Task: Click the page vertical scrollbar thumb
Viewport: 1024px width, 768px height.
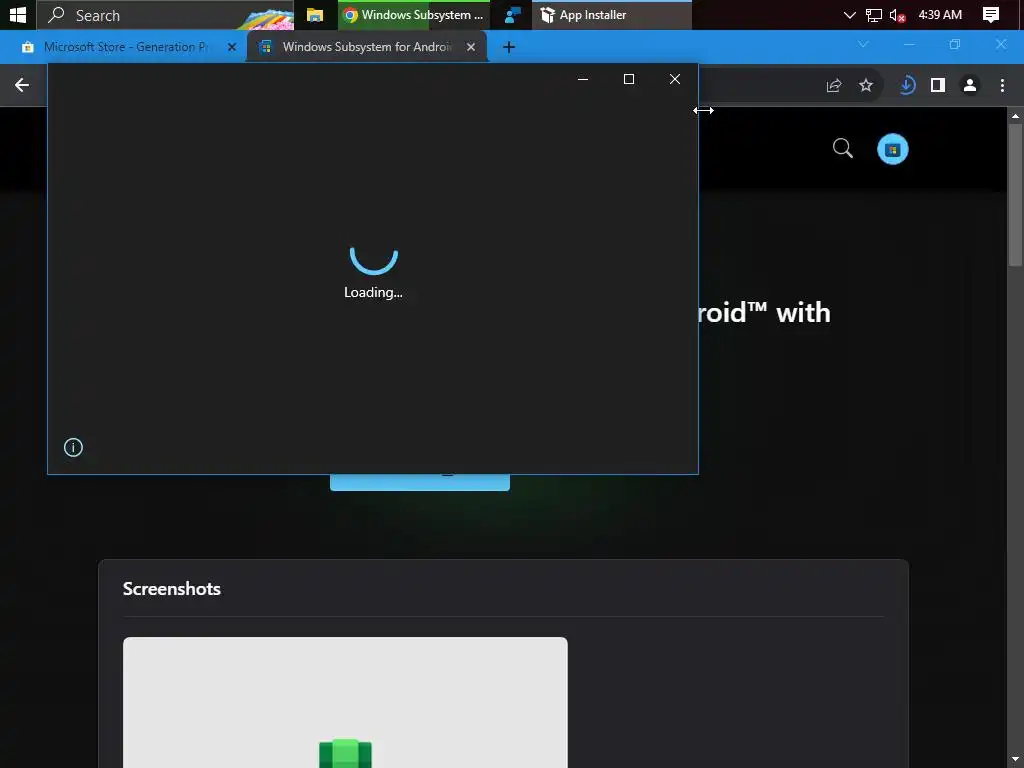Action: [1015, 195]
